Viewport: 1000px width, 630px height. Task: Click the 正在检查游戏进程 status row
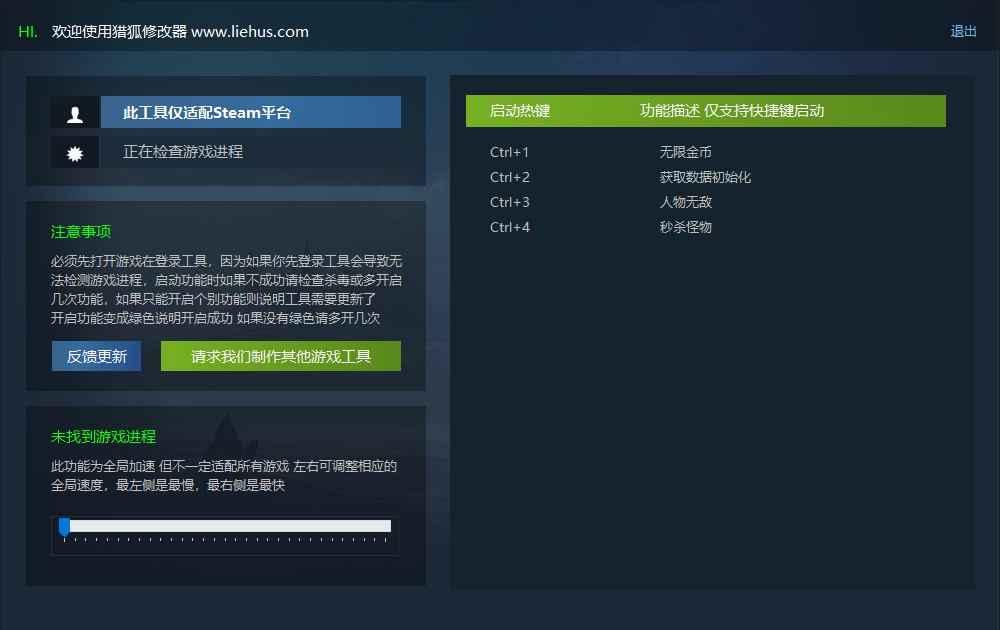tap(249, 152)
